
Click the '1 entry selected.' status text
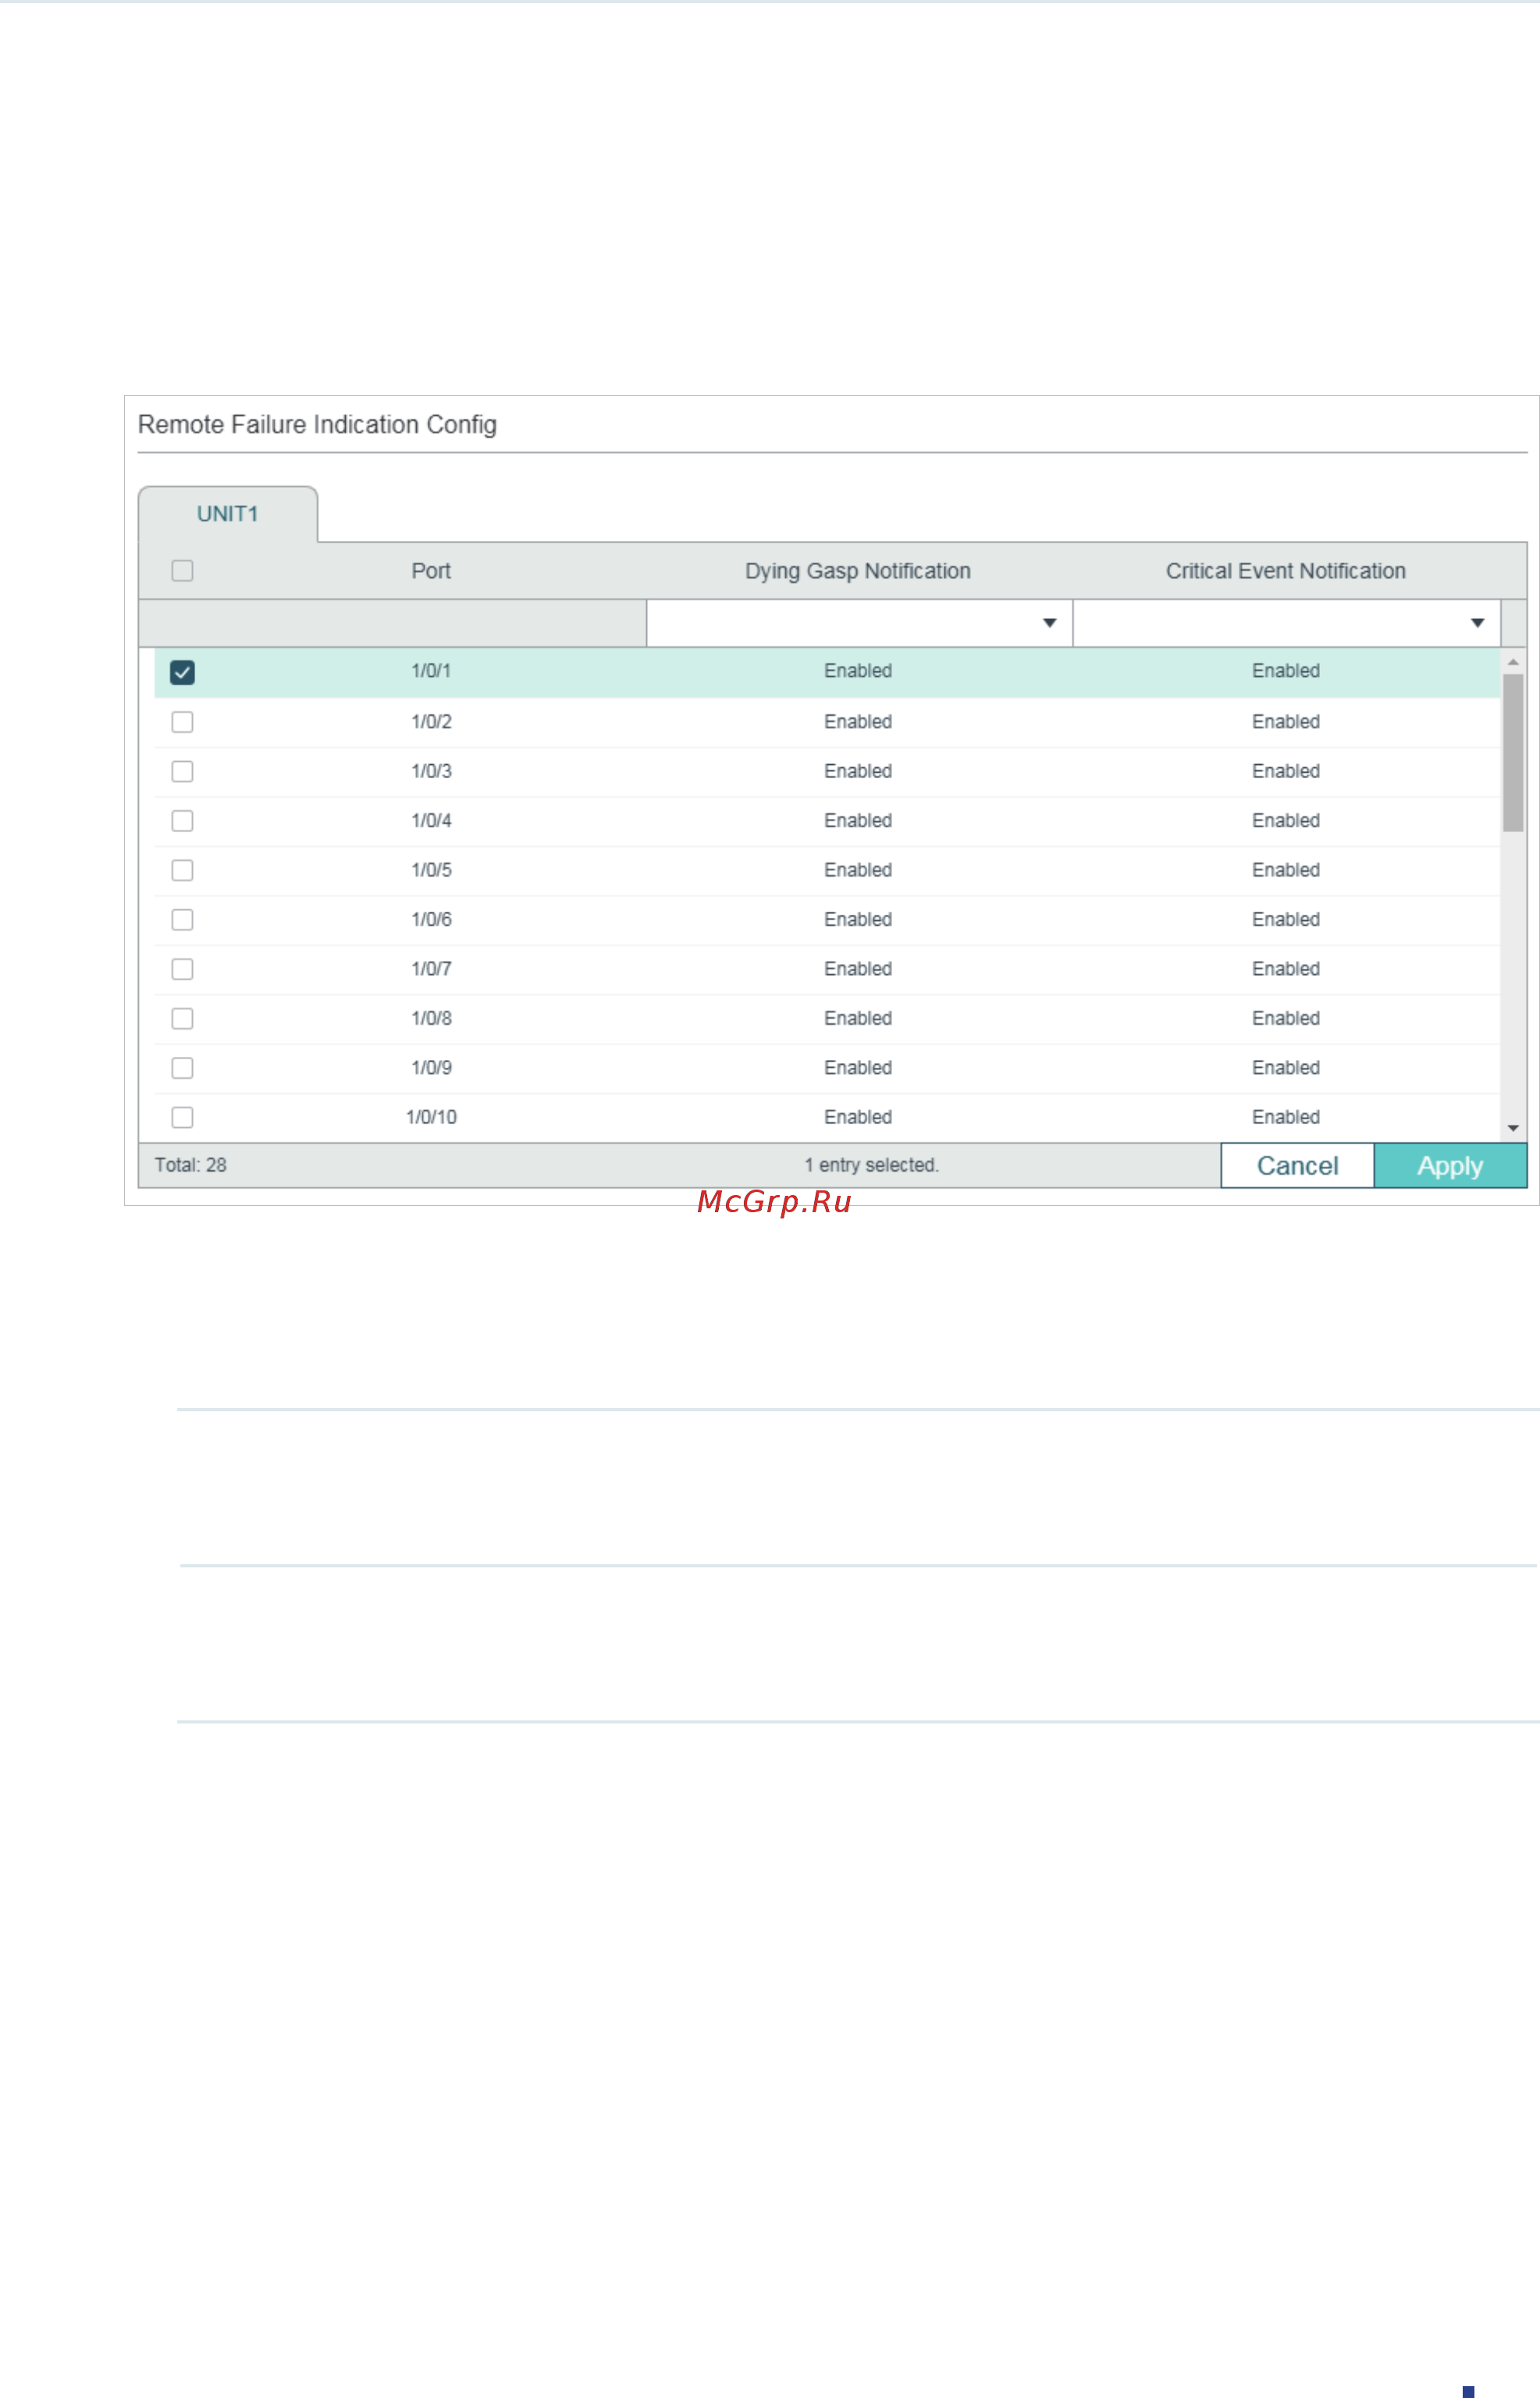pyautogui.click(x=871, y=1166)
